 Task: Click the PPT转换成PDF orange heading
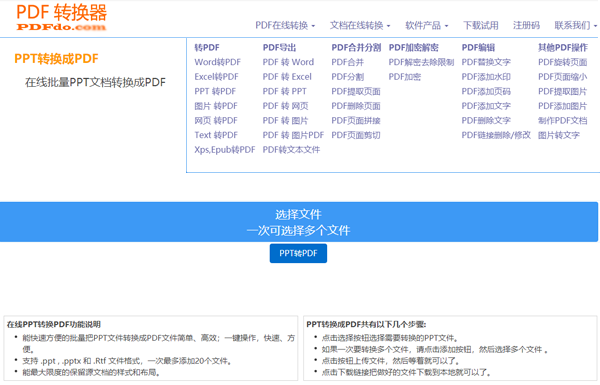[56, 59]
